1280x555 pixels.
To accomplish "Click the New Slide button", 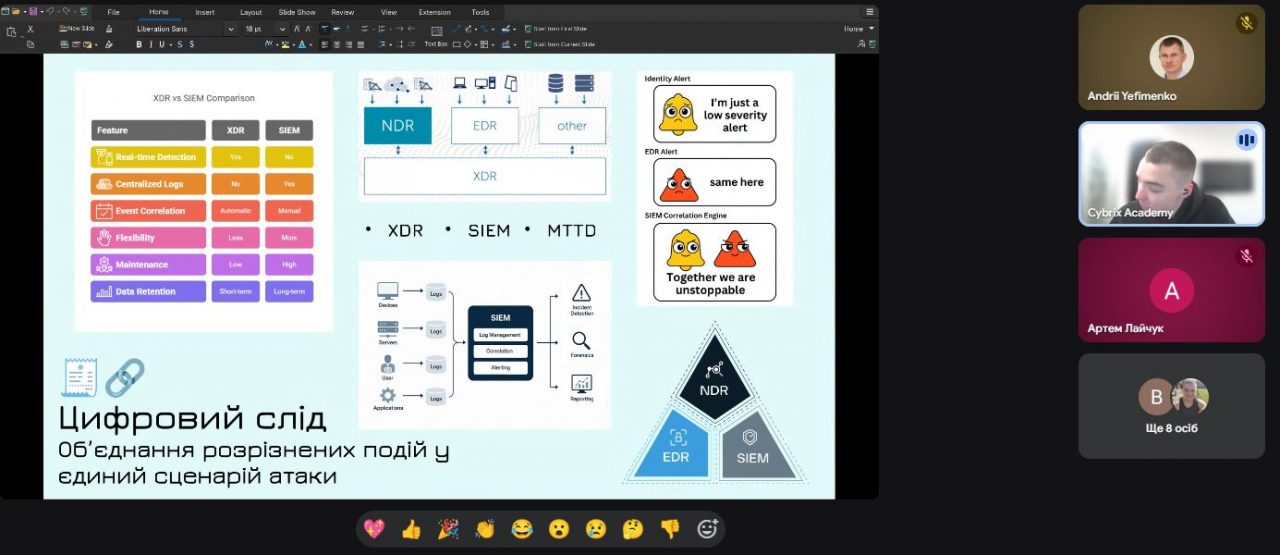I will [x=77, y=29].
